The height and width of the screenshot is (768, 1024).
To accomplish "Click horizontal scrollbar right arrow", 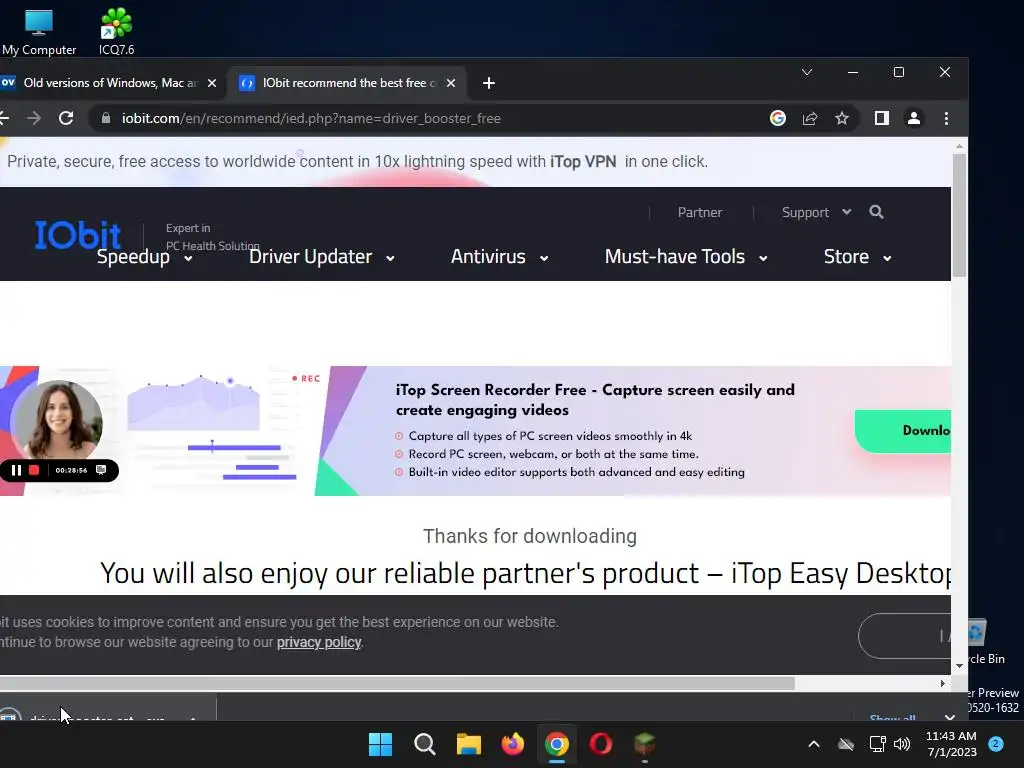I will (x=942, y=684).
